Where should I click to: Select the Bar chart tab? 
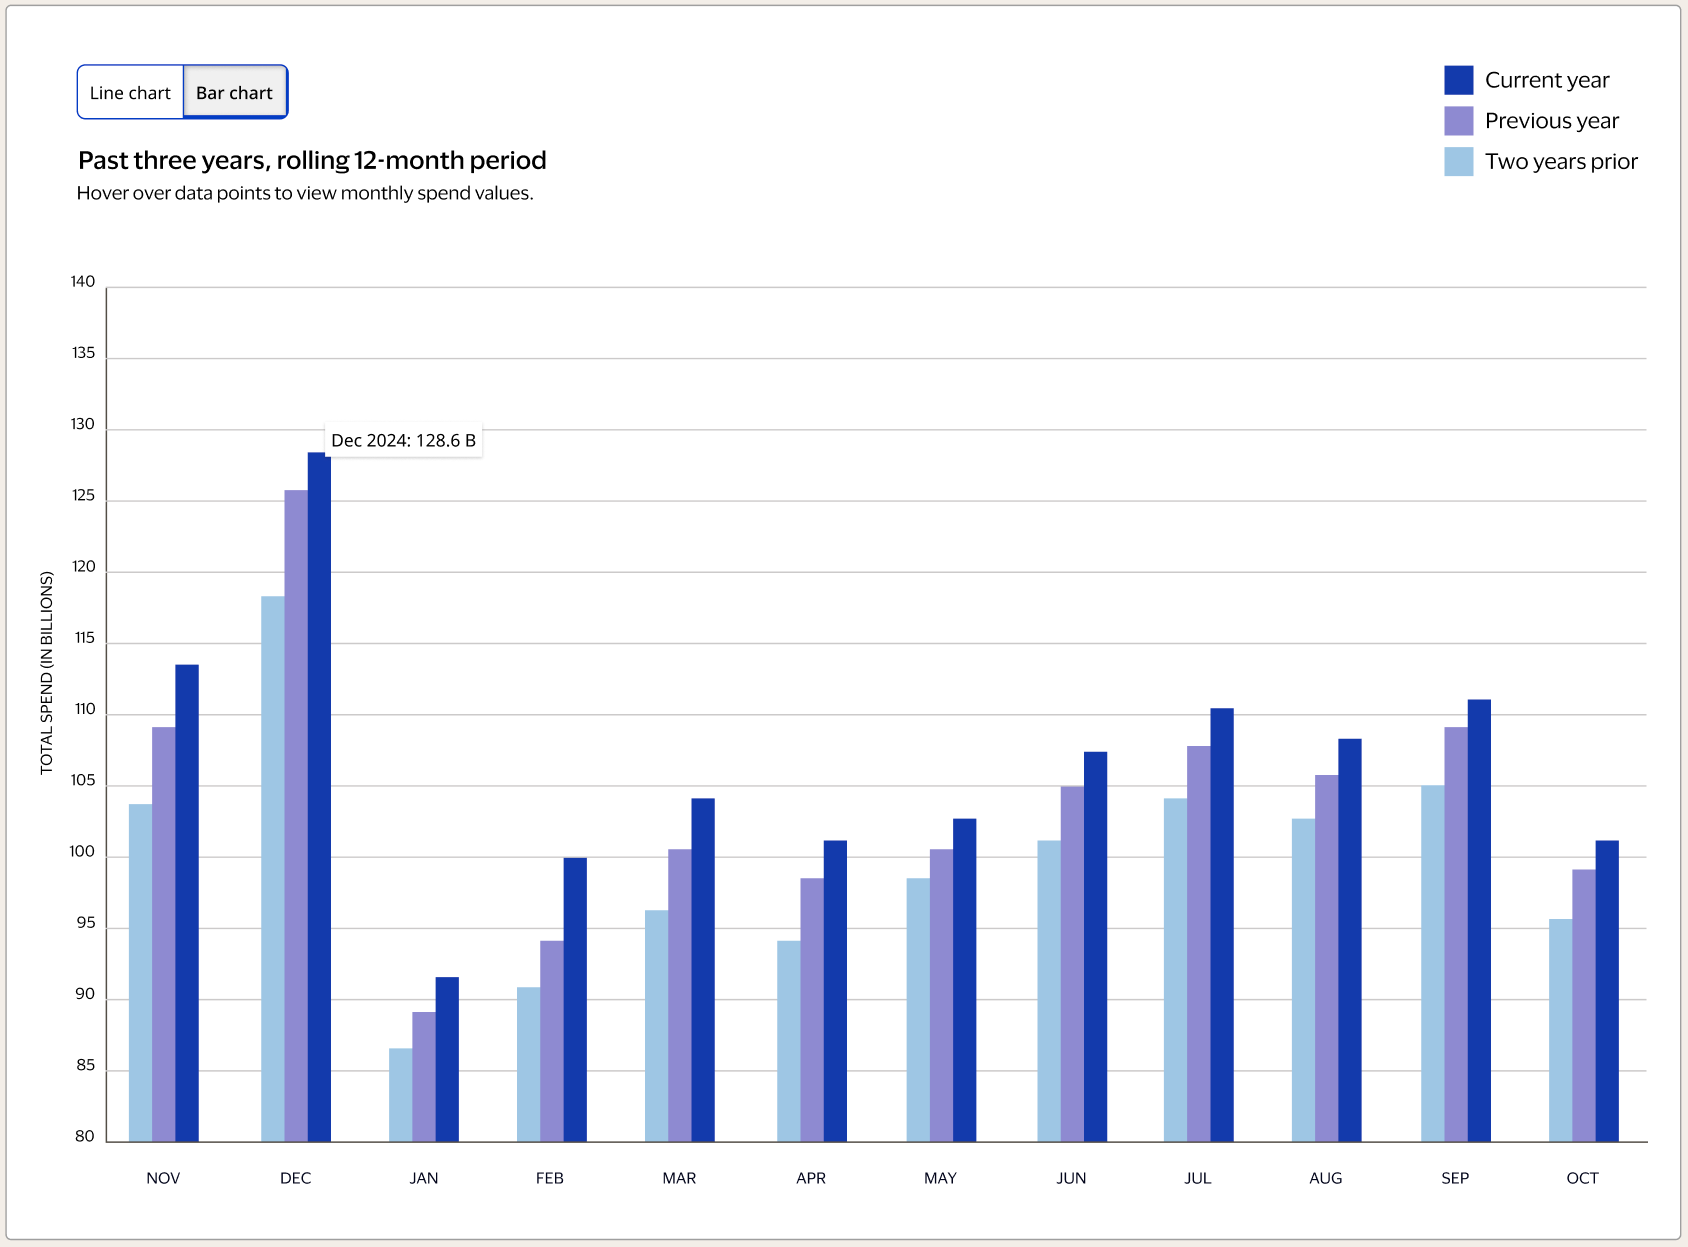234,92
